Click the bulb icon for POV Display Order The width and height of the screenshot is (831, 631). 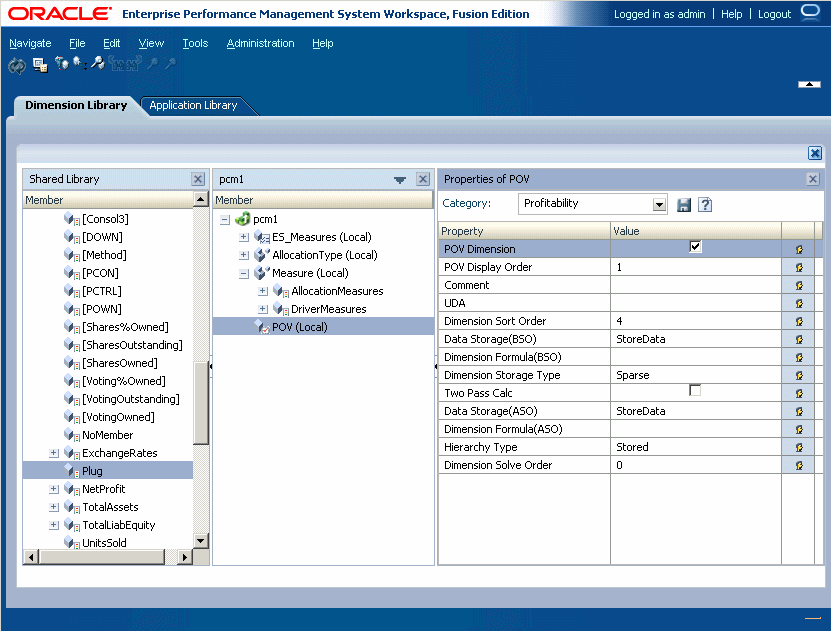click(x=799, y=268)
